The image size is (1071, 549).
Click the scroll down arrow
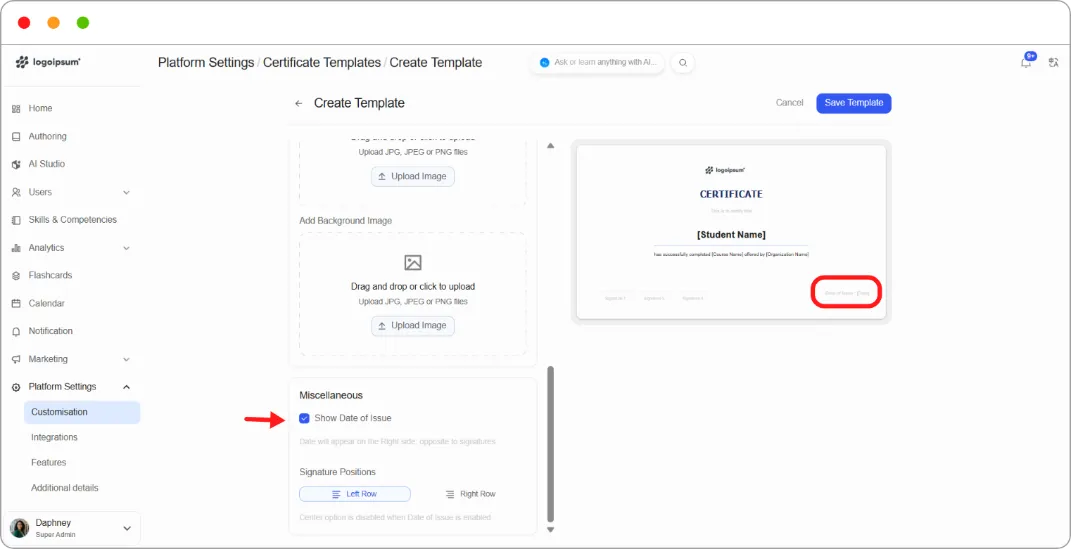pos(551,530)
